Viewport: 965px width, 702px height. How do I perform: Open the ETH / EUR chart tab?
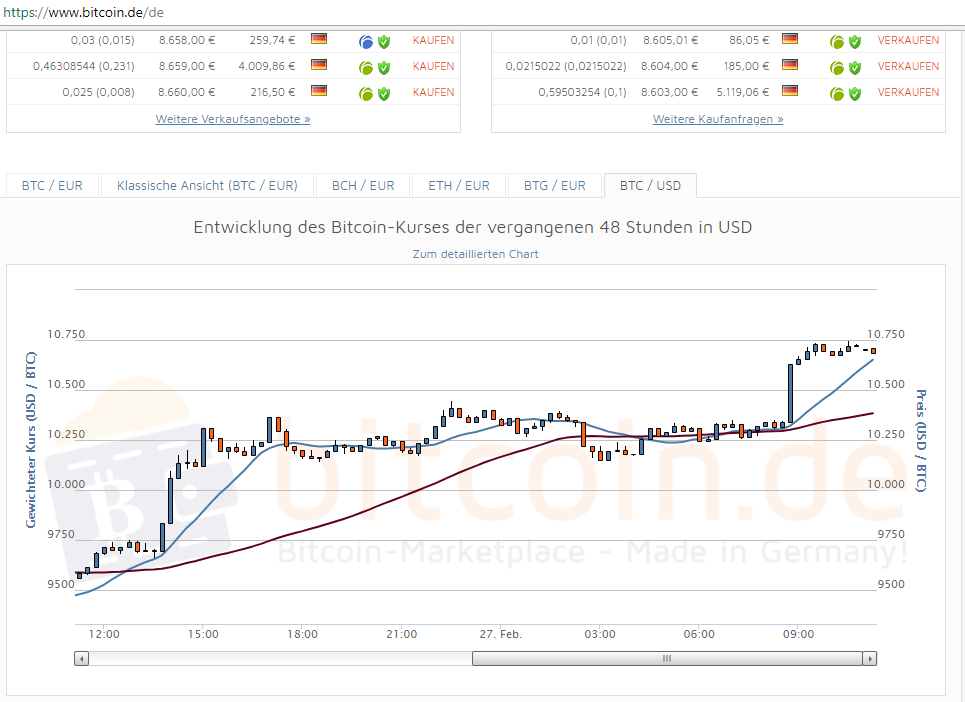(458, 185)
